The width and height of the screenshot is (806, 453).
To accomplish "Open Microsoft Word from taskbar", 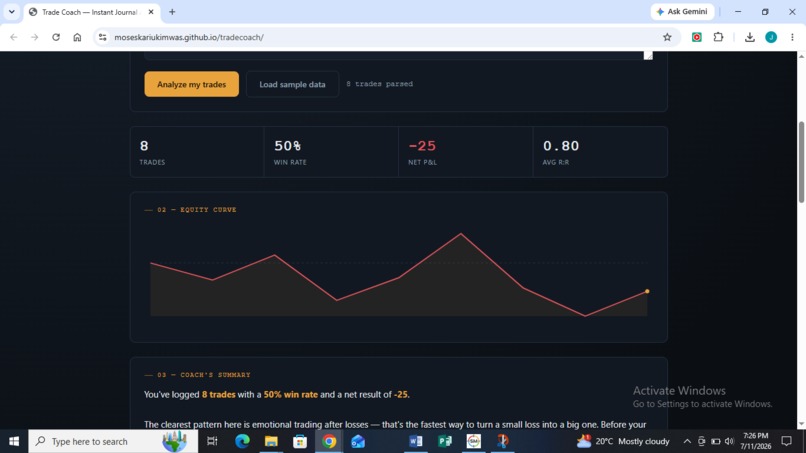I will coord(416,441).
